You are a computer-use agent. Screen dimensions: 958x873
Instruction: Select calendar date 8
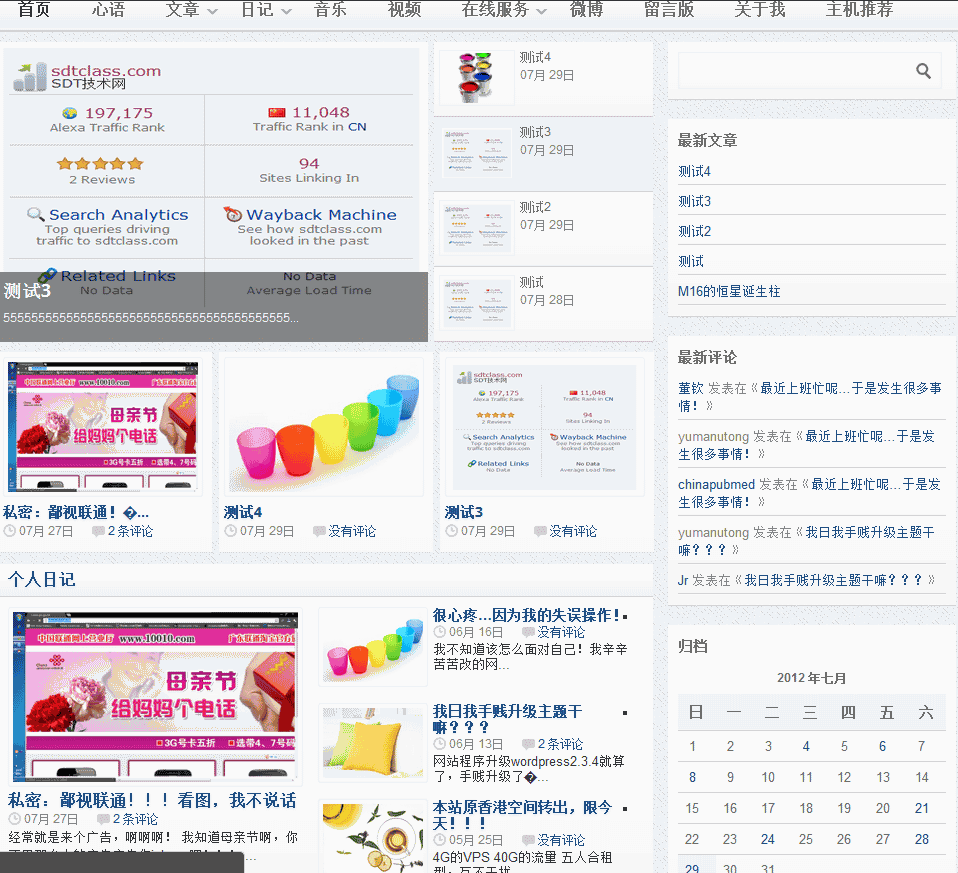click(x=692, y=778)
